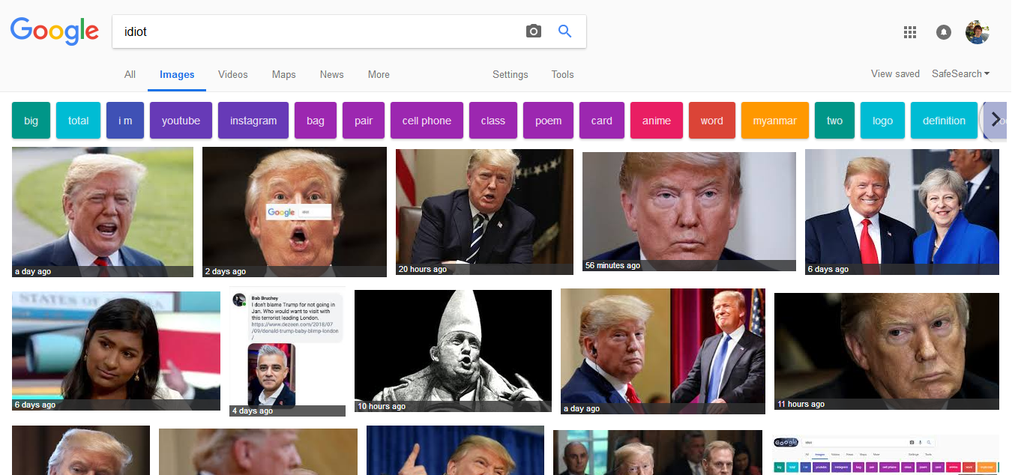
Task: Expand the SafeSearch dropdown
Action: [960, 74]
